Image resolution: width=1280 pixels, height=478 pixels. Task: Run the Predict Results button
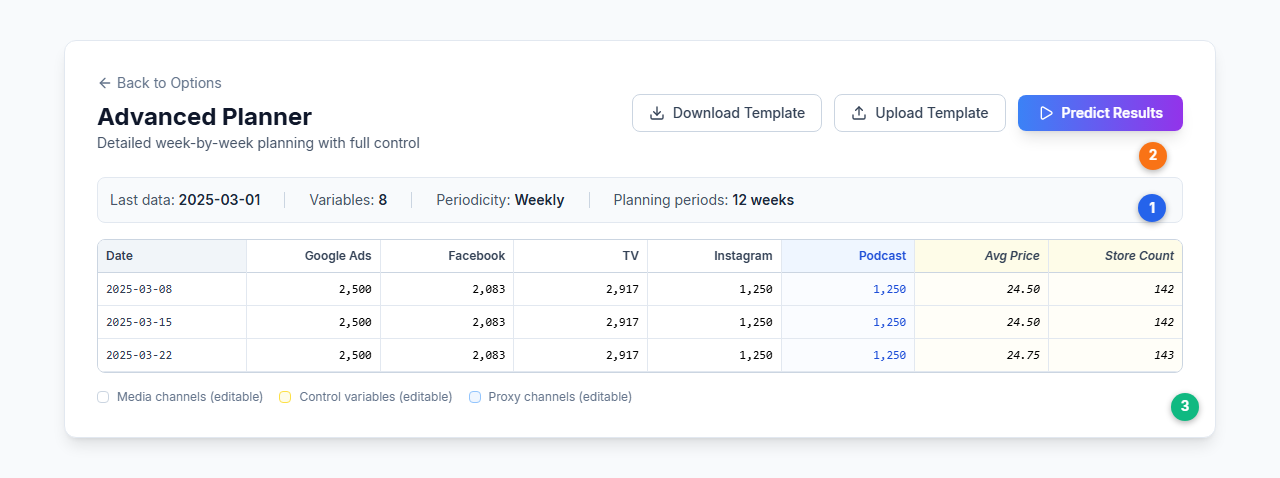[1100, 113]
